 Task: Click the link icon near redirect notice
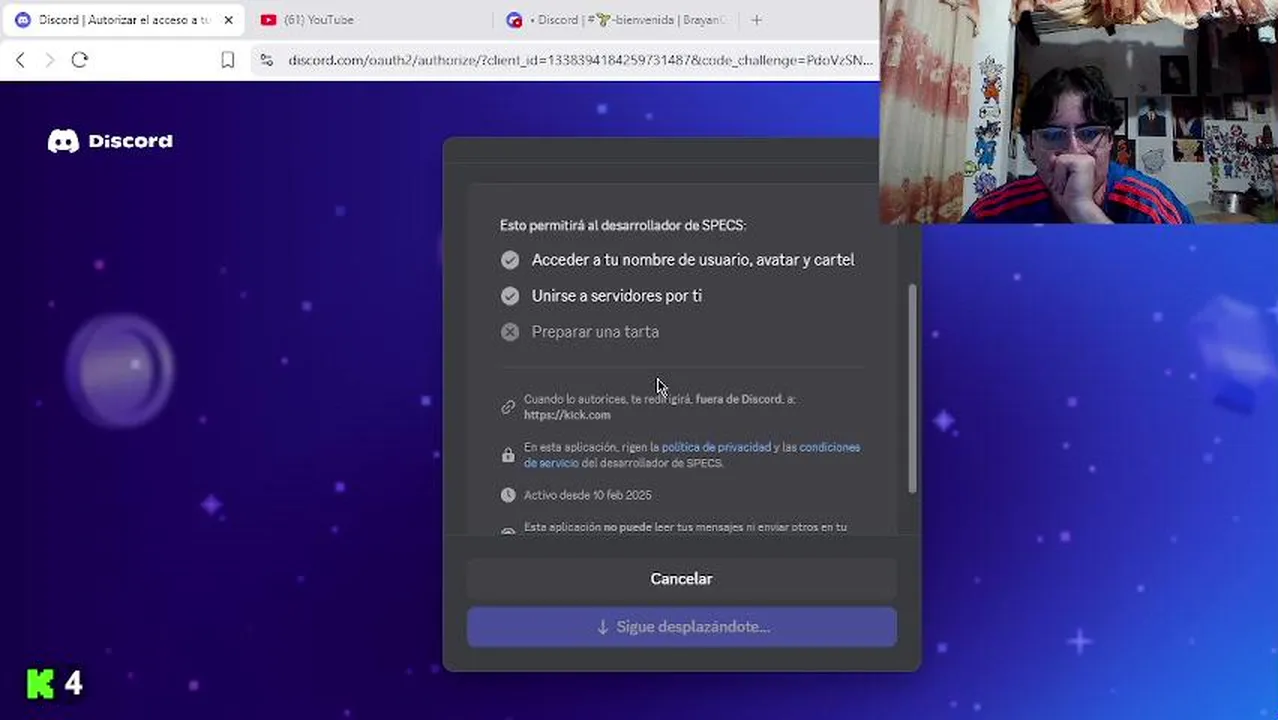click(x=508, y=407)
